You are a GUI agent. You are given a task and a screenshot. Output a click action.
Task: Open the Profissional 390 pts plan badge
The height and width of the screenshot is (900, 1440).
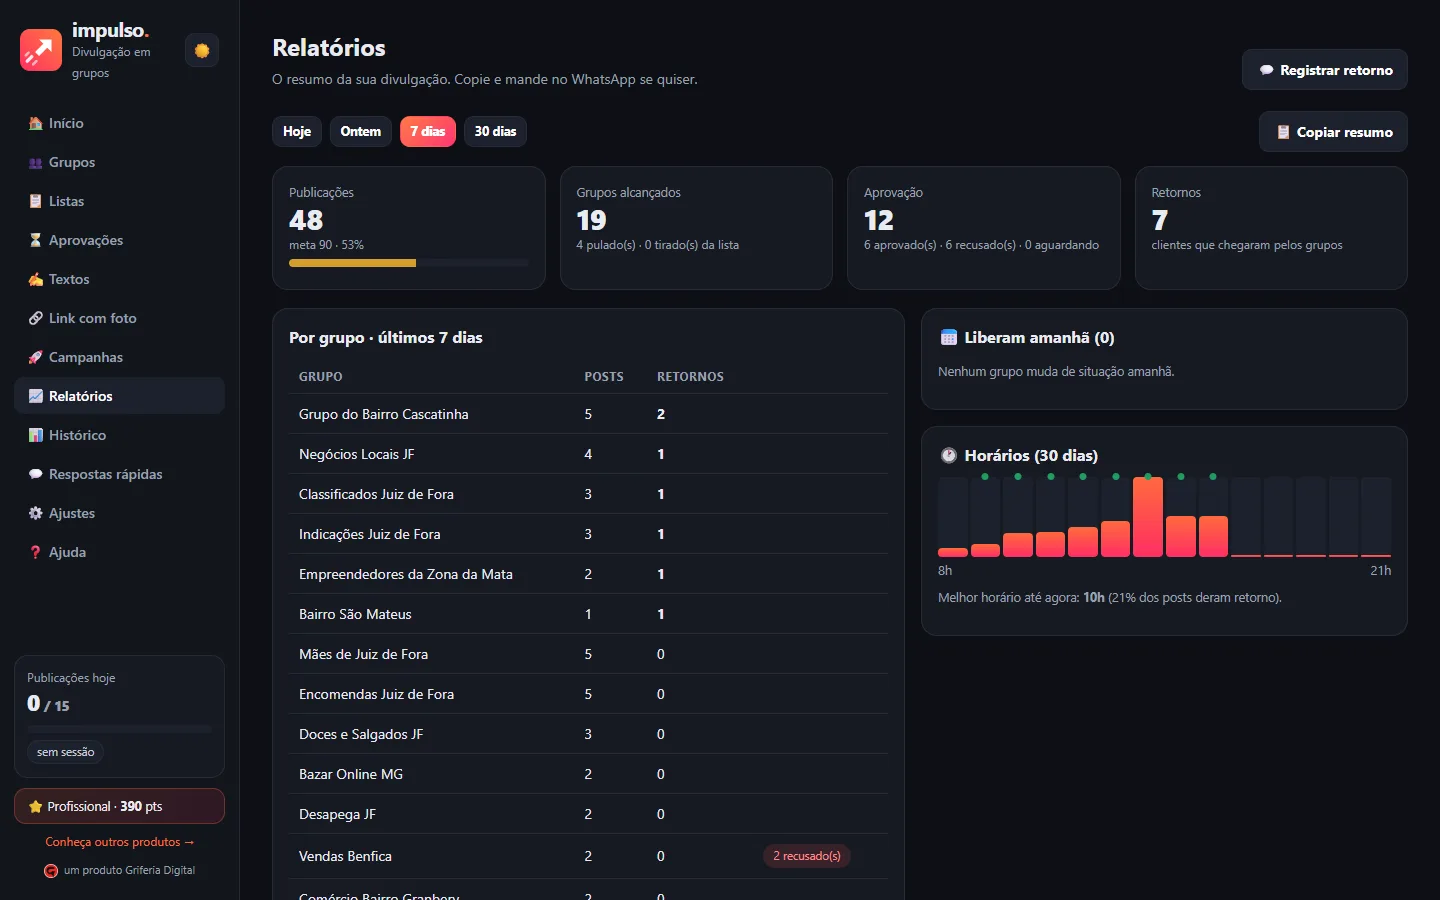[119, 806]
